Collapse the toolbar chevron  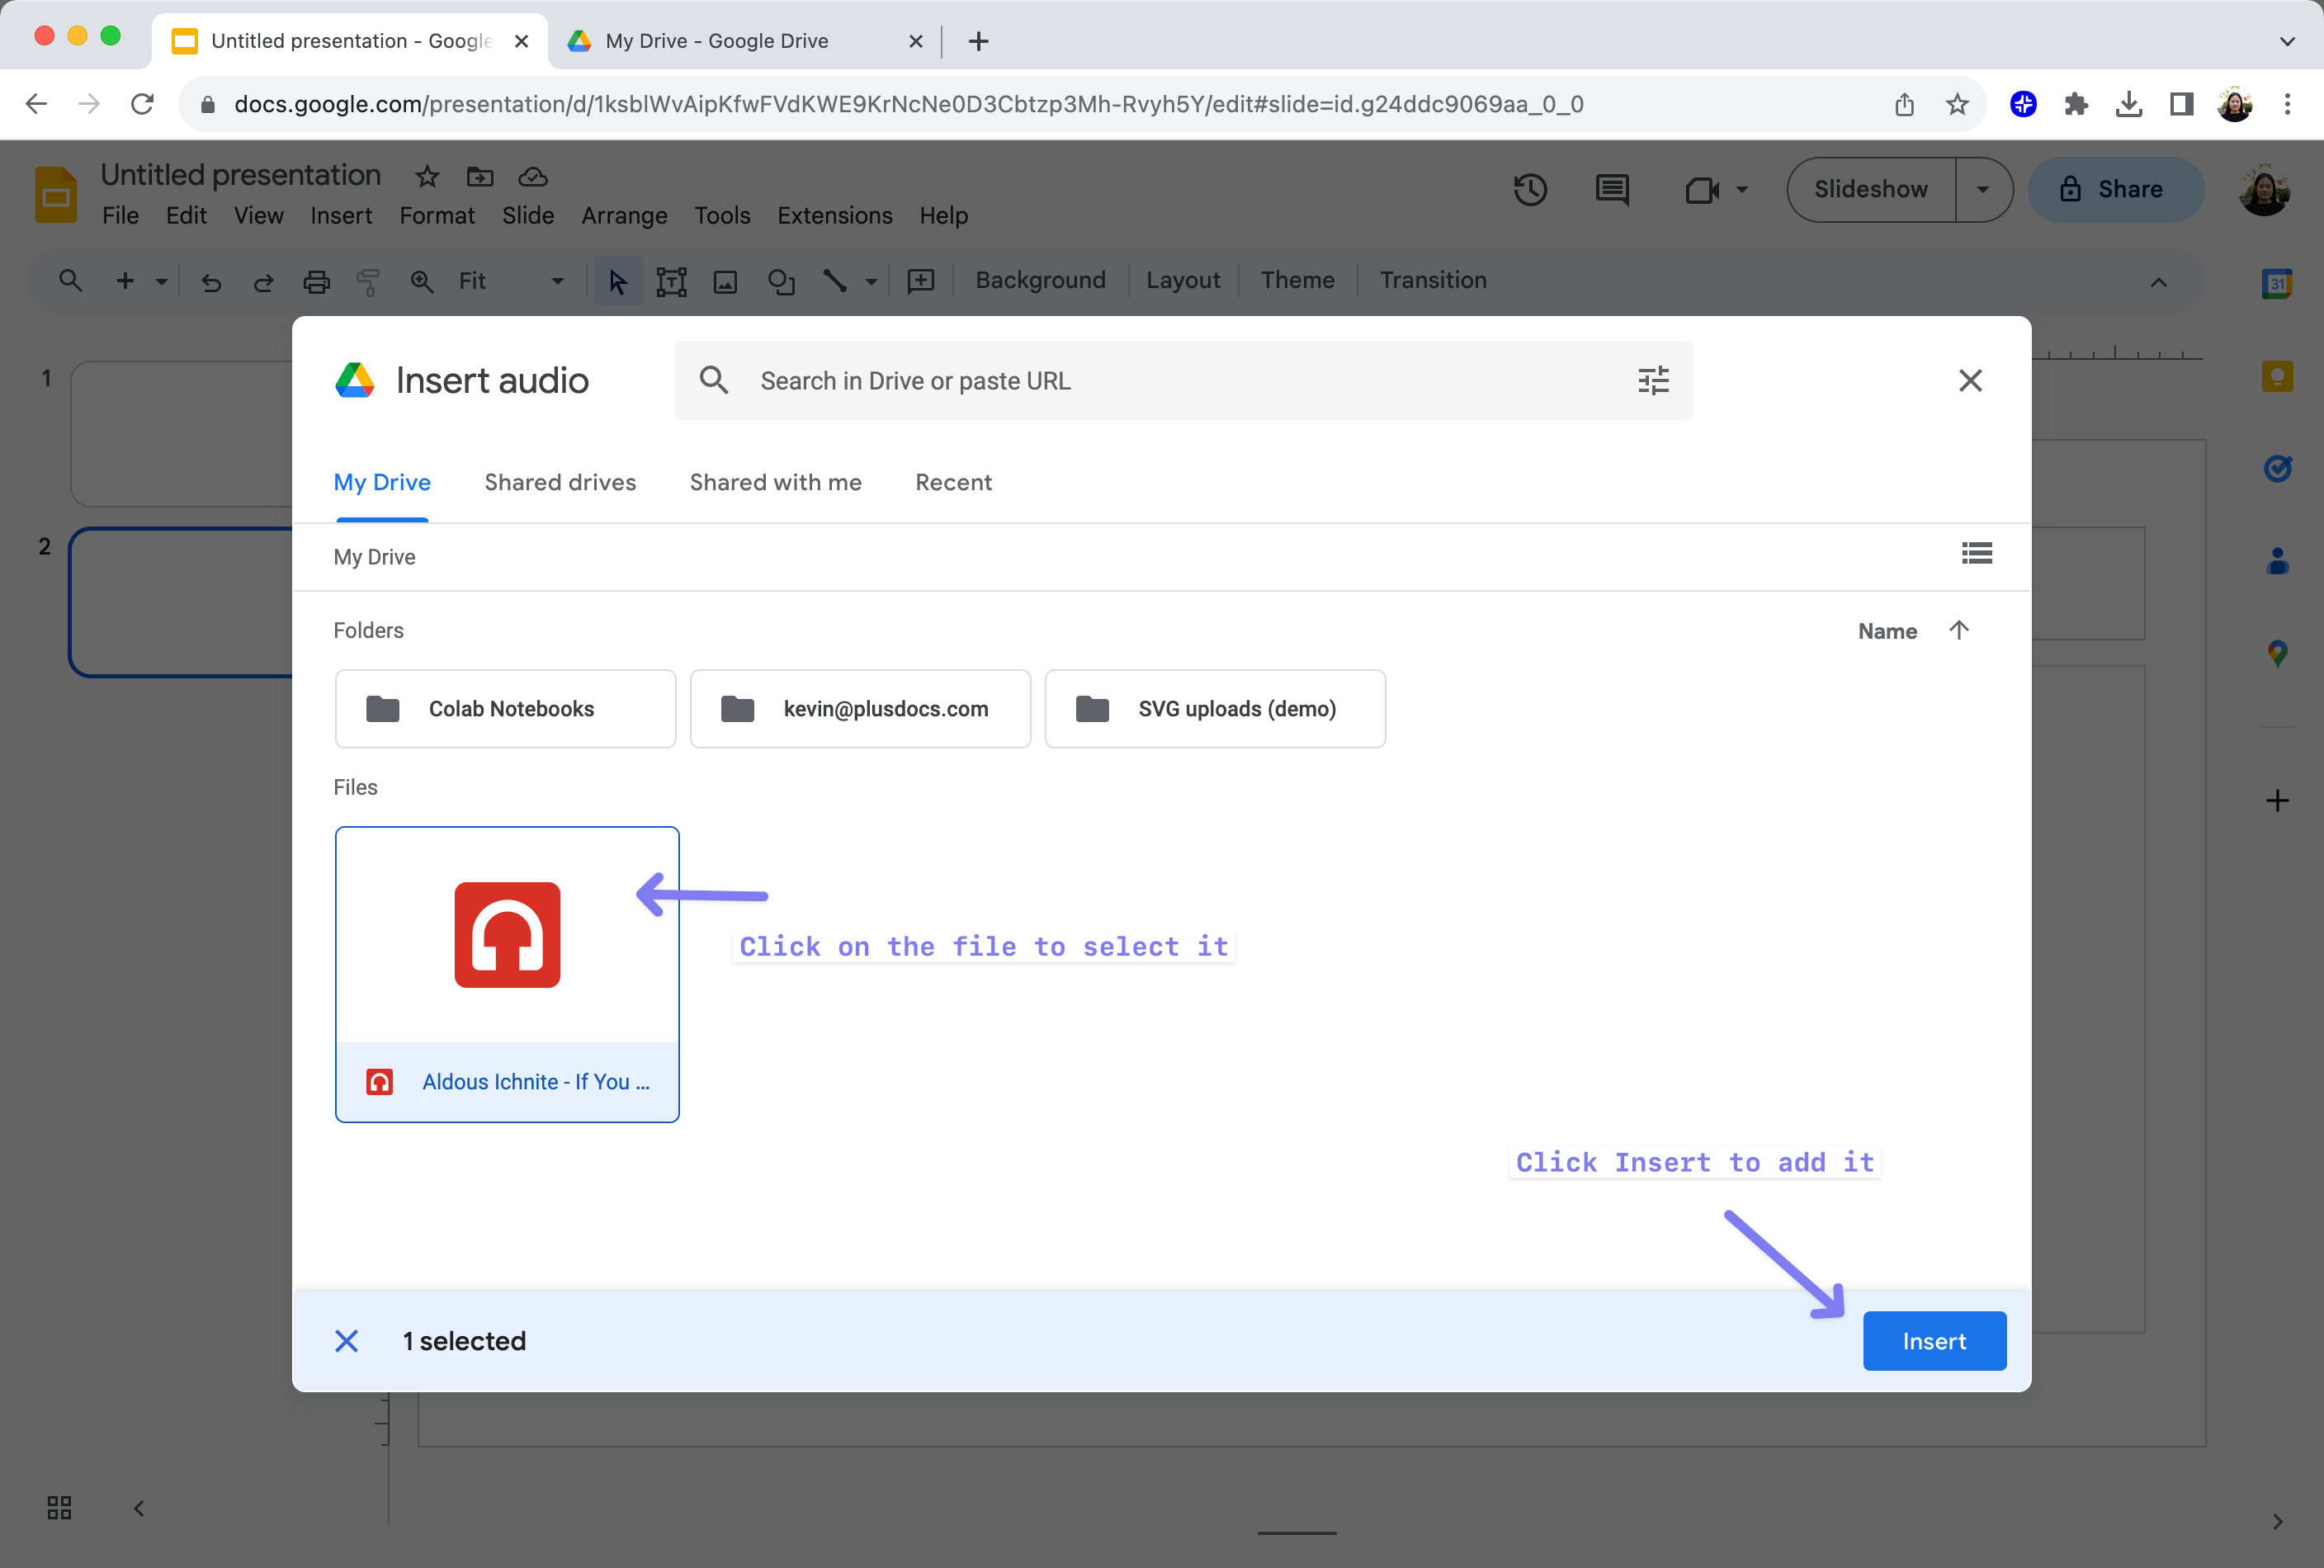2158,282
